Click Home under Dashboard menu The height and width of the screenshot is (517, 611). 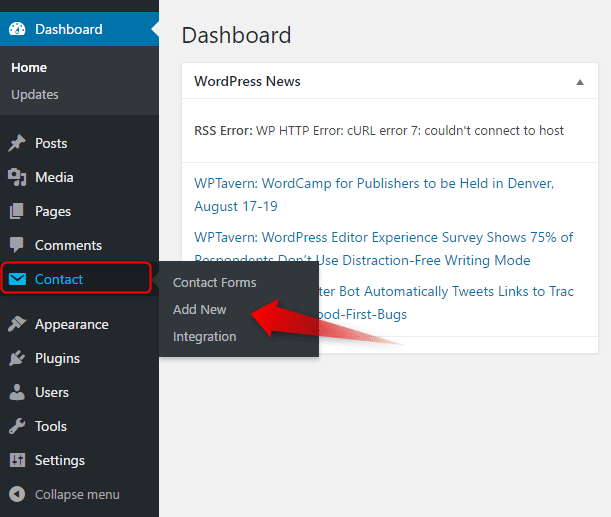pos(29,67)
